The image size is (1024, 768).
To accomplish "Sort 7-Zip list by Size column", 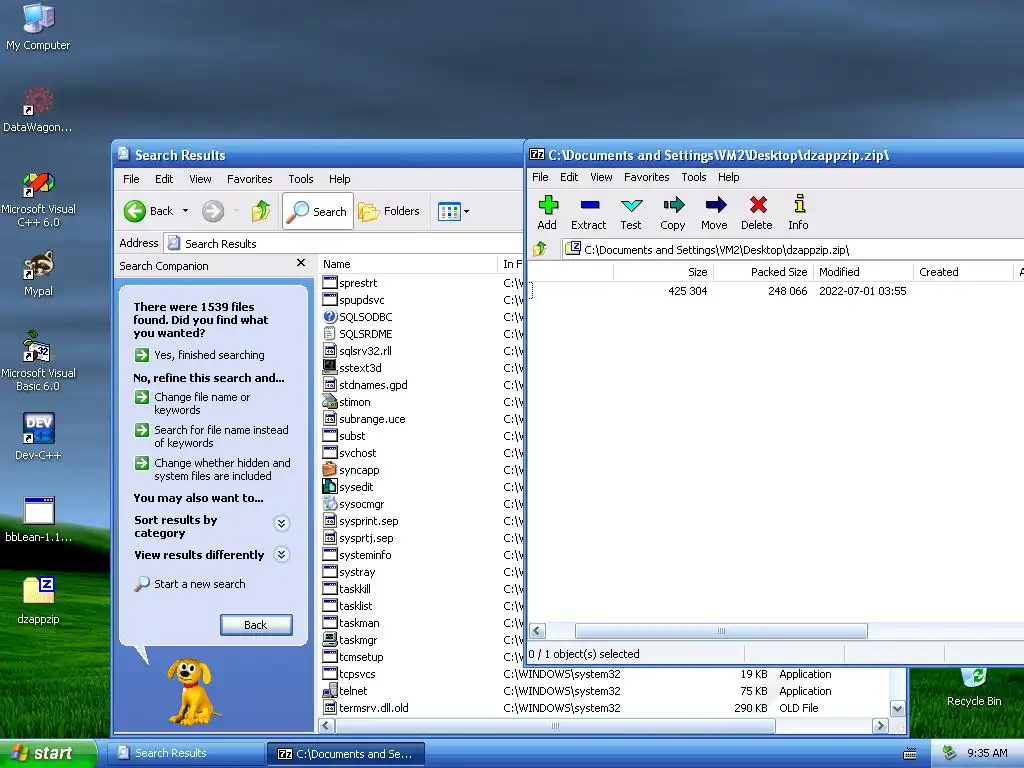I will click(x=663, y=272).
